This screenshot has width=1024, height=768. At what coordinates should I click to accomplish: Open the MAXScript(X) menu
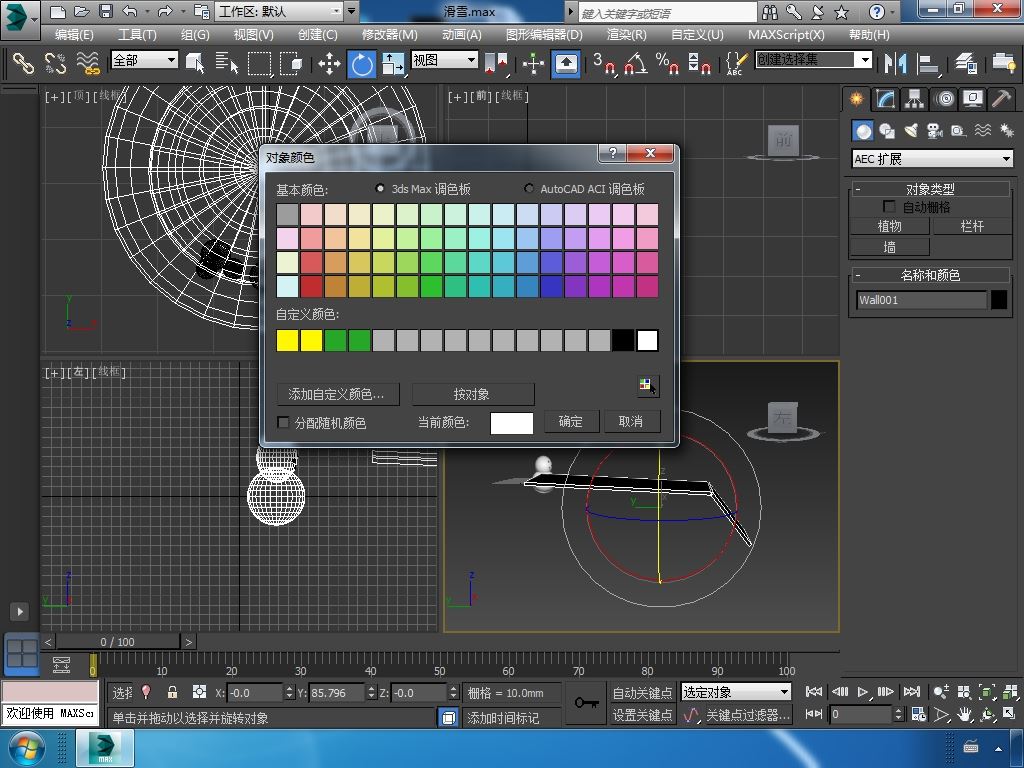pos(786,35)
